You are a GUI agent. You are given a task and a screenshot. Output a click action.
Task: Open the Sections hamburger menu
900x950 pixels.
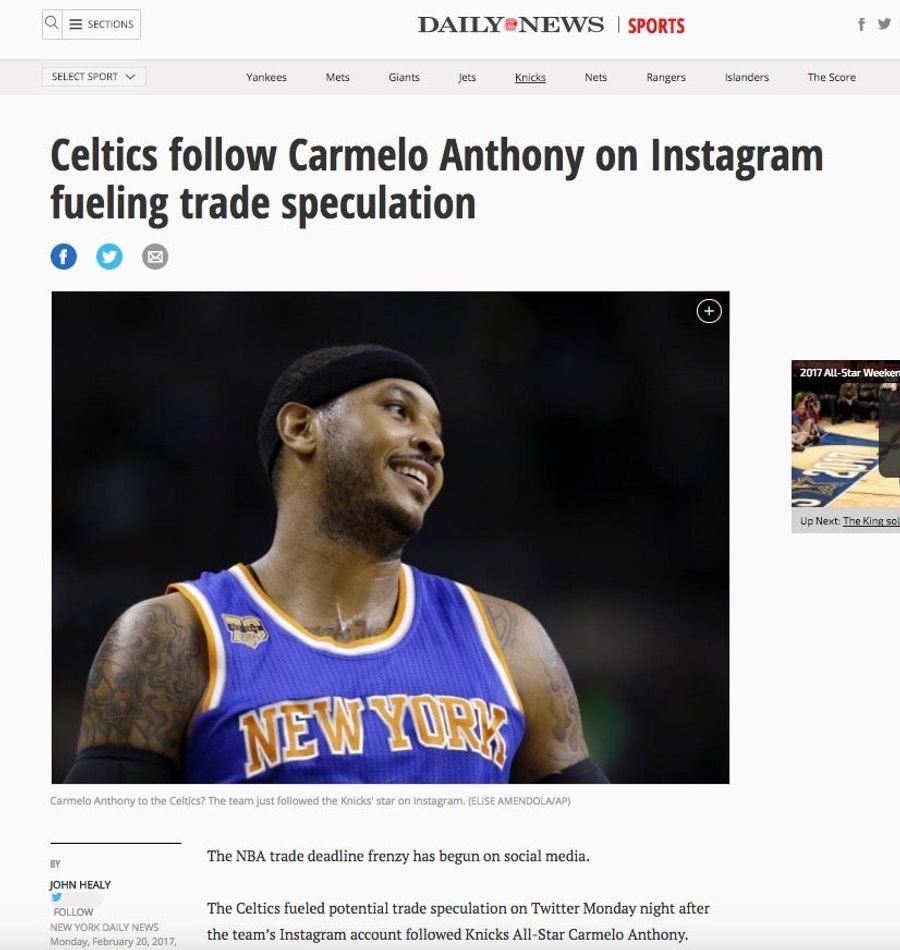[102, 24]
